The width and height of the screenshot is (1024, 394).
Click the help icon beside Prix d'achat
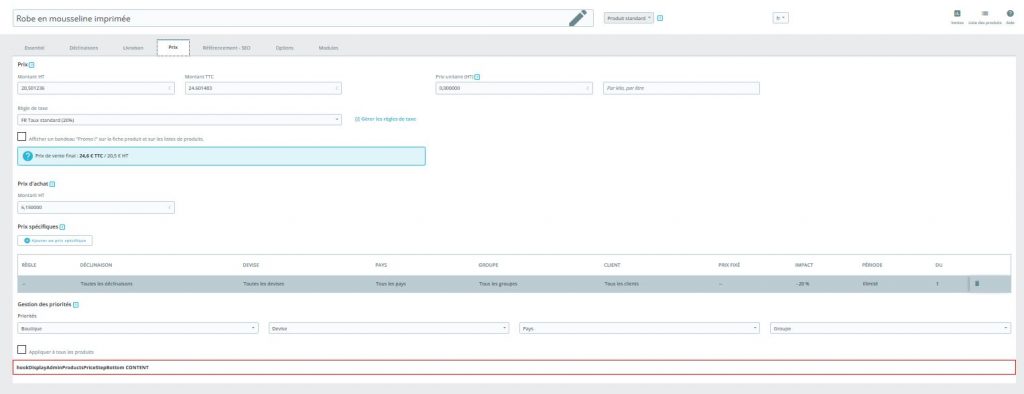tap(52, 184)
